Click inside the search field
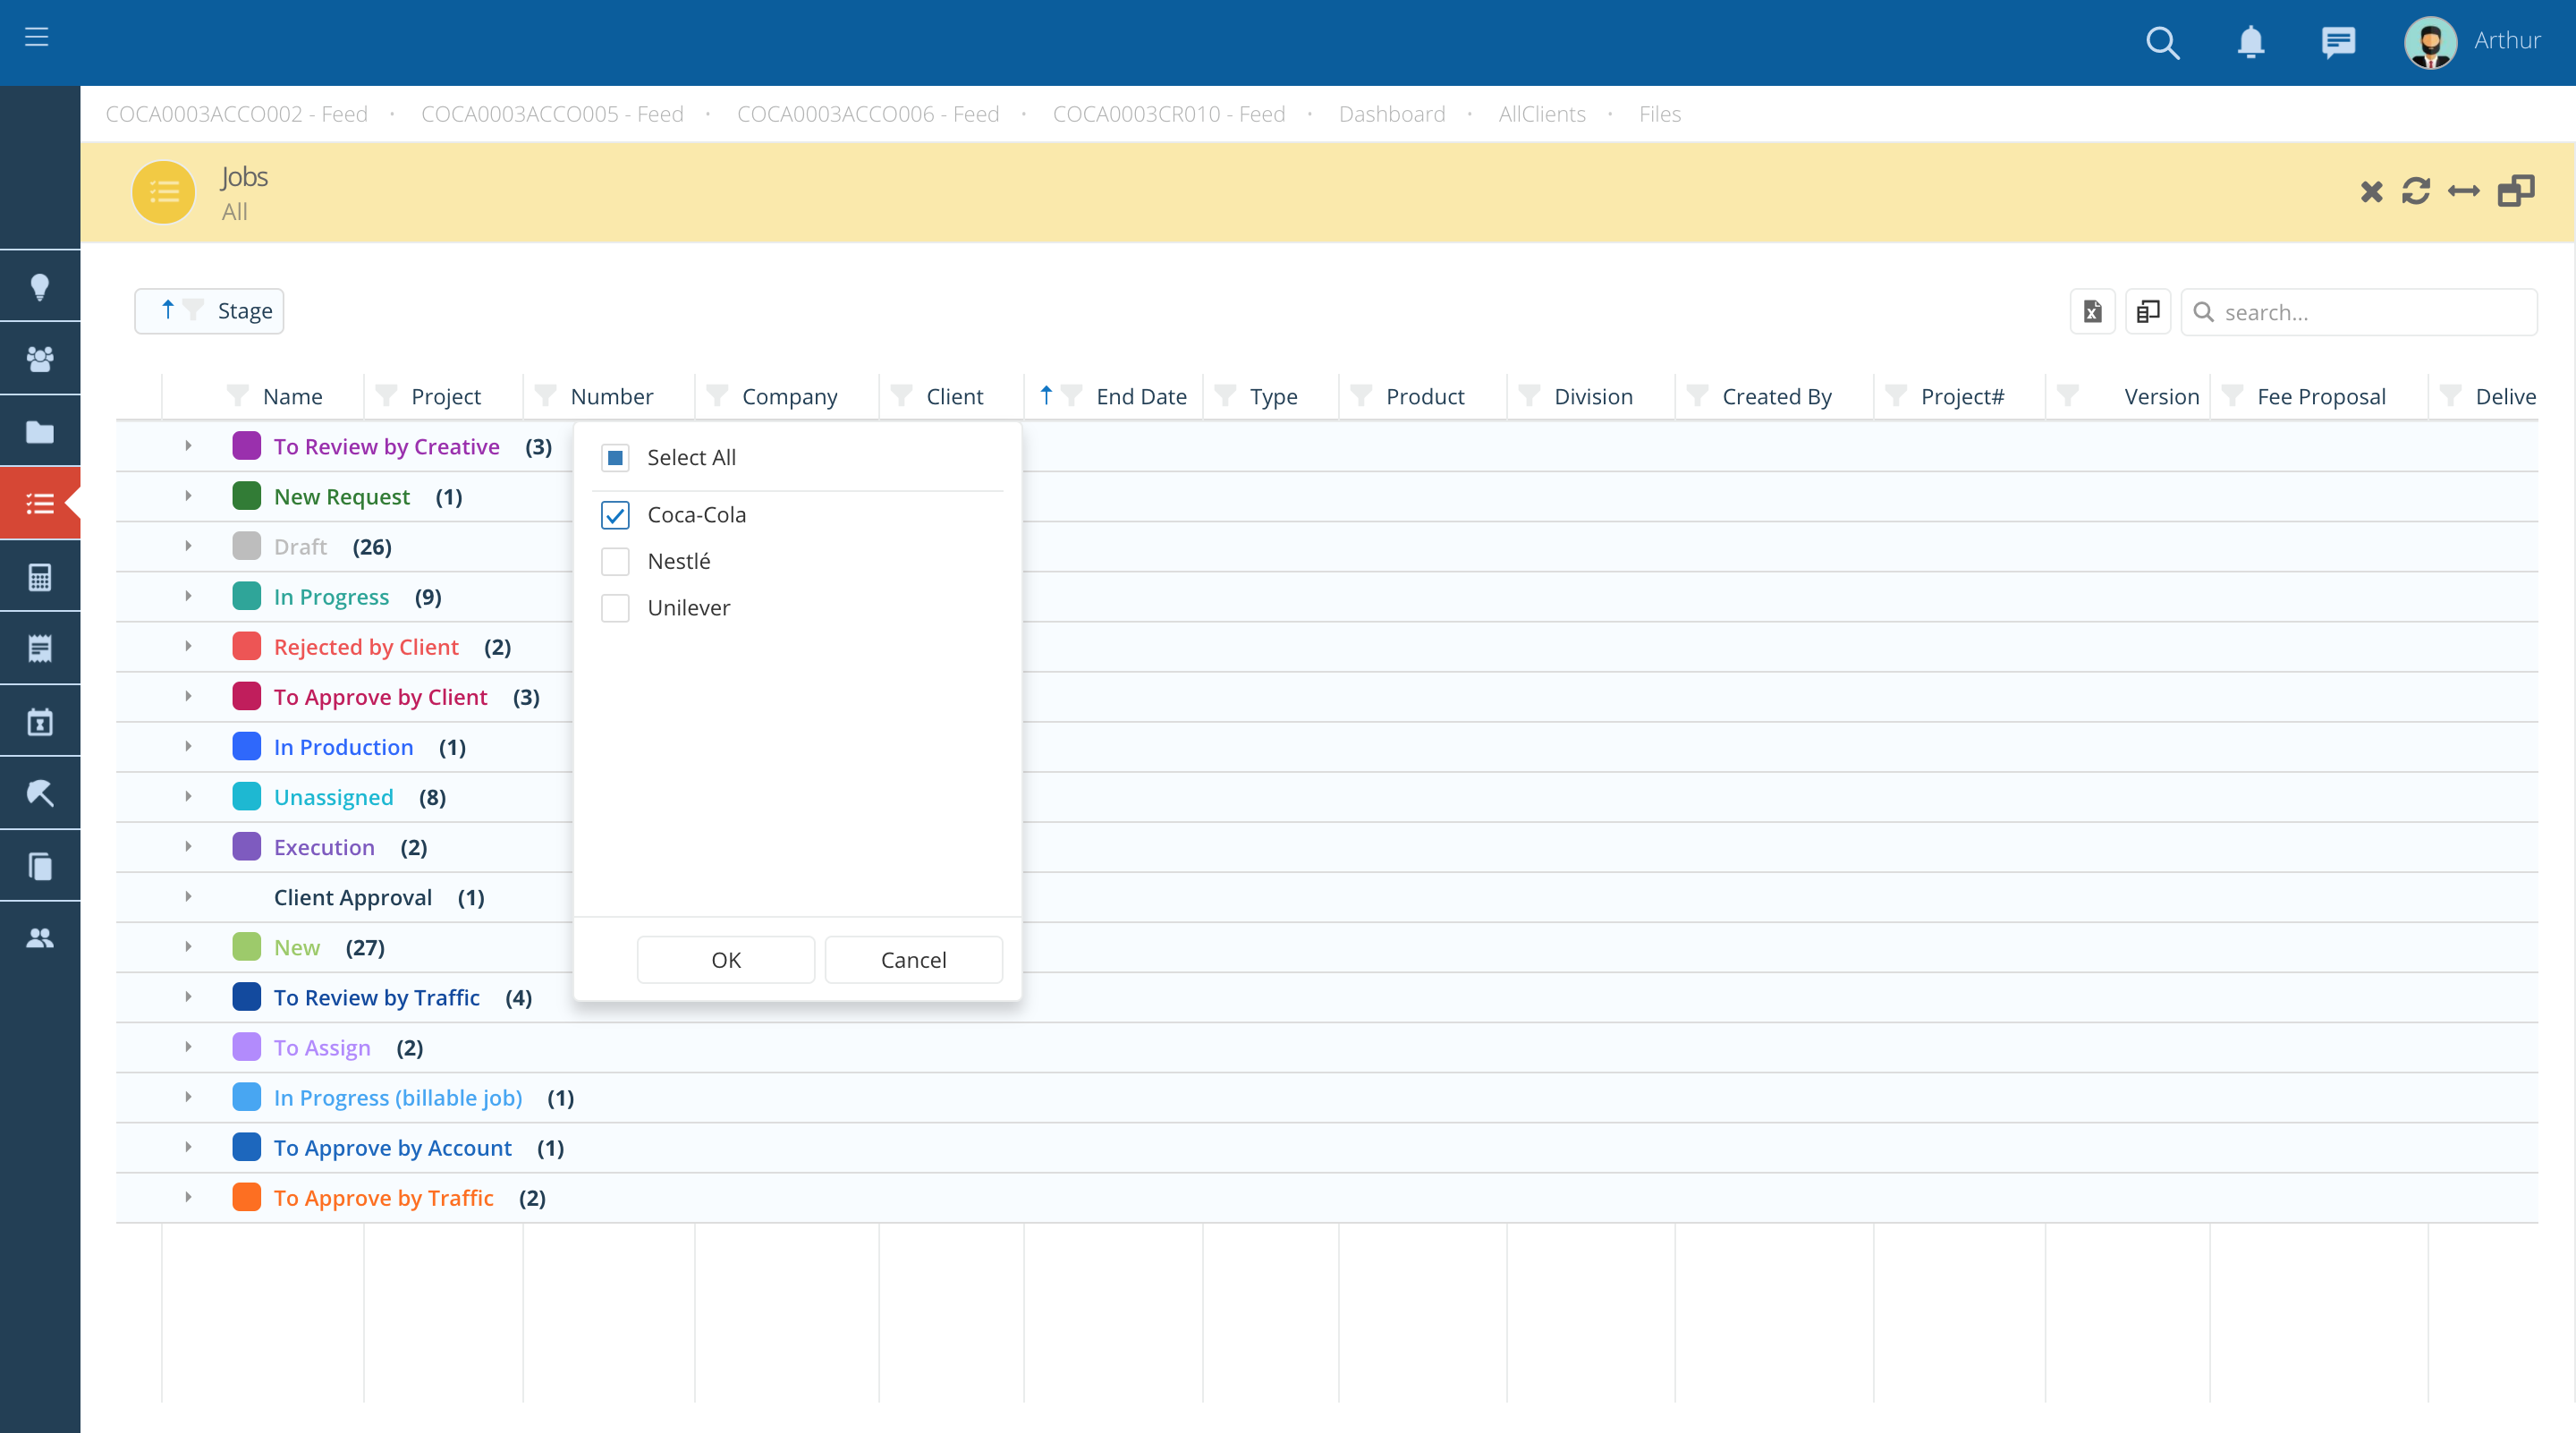The image size is (2576, 1433). [x=2360, y=311]
